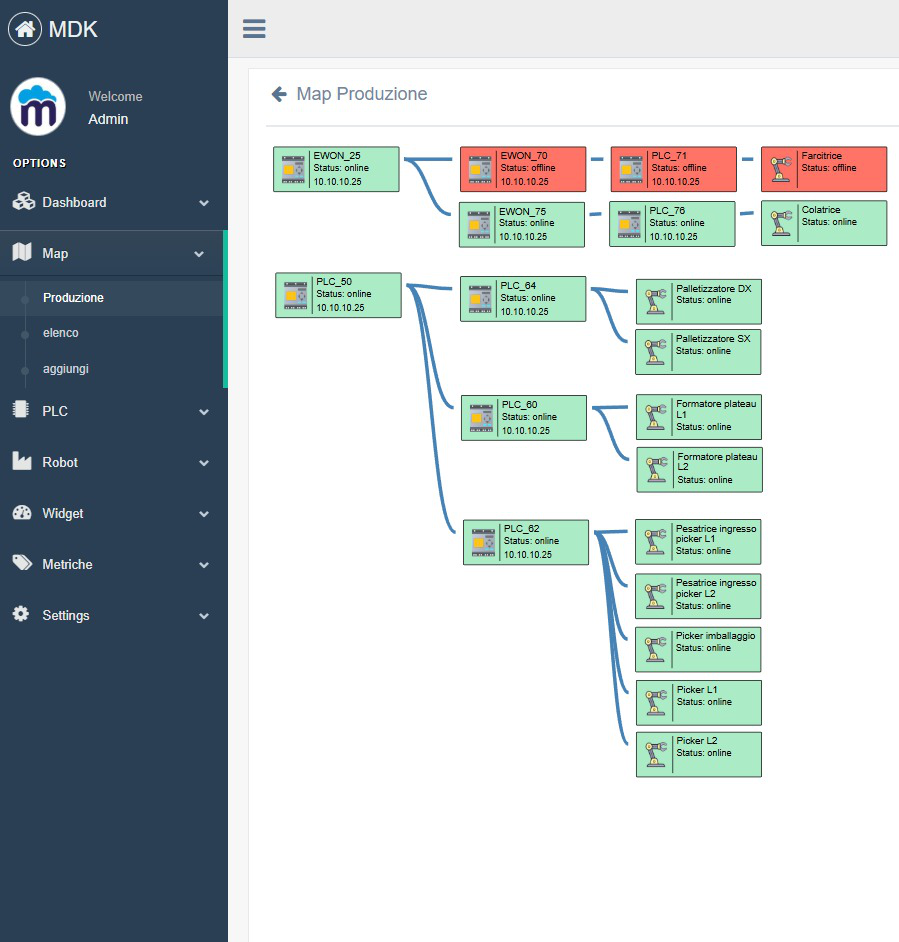Expand the Robot menu chevron
Image resolution: width=899 pixels, height=942 pixels.
pyautogui.click(x=204, y=463)
